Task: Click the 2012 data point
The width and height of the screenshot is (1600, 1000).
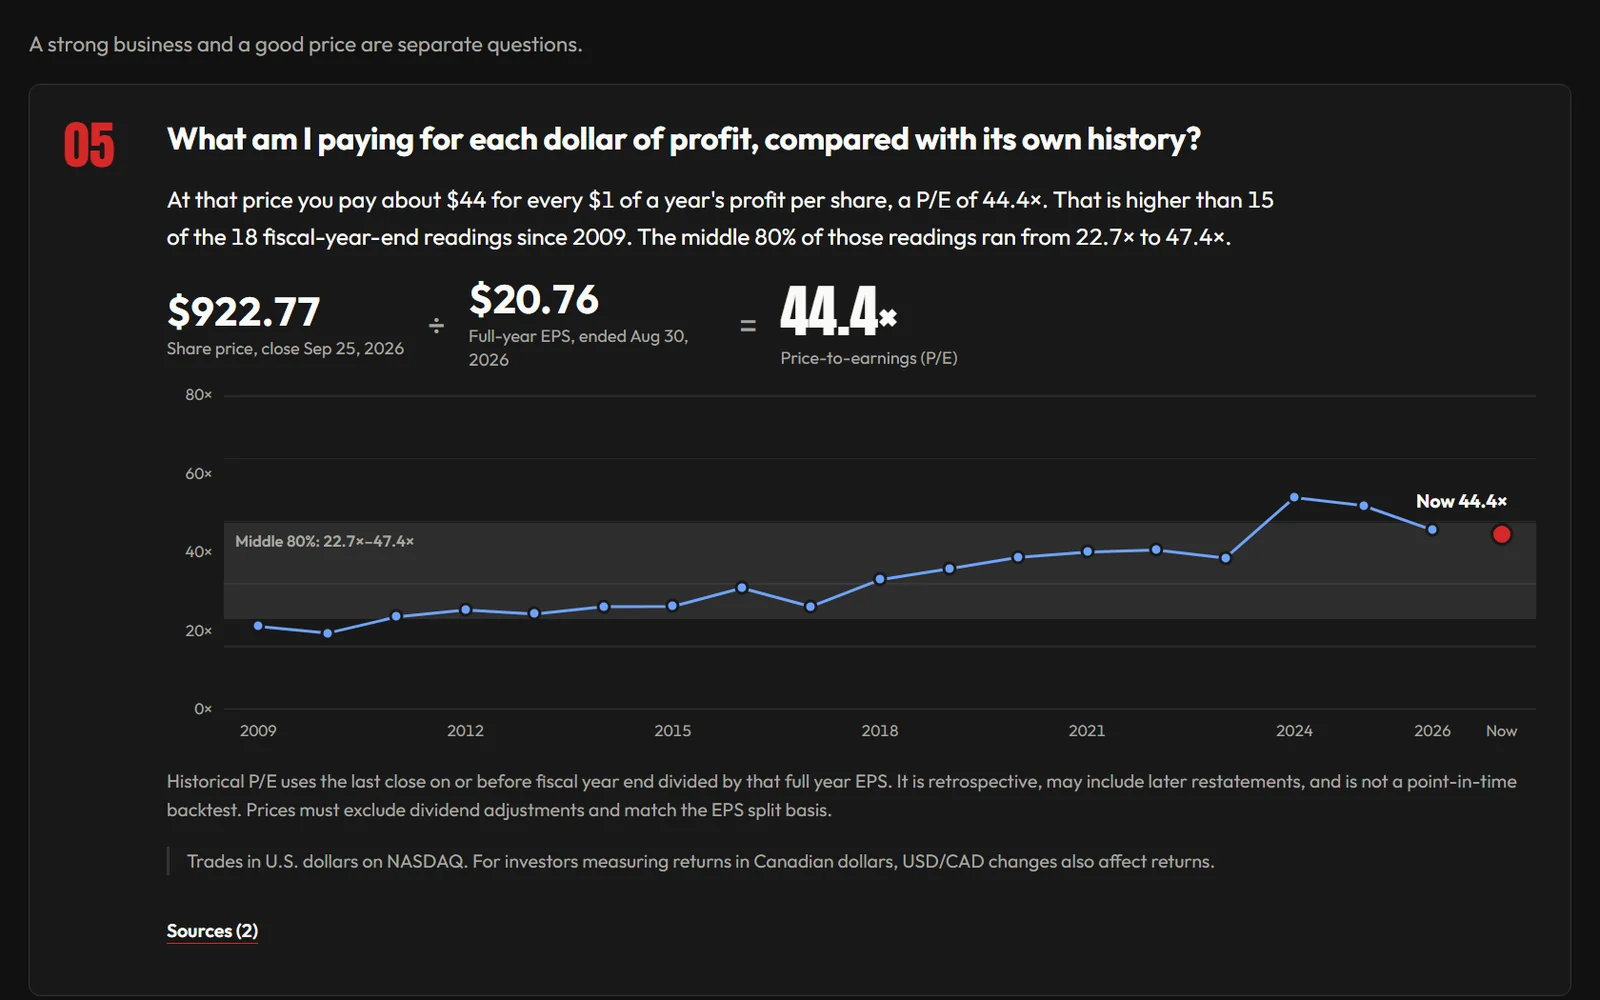Action: pyautogui.click(x=465, y=610)
